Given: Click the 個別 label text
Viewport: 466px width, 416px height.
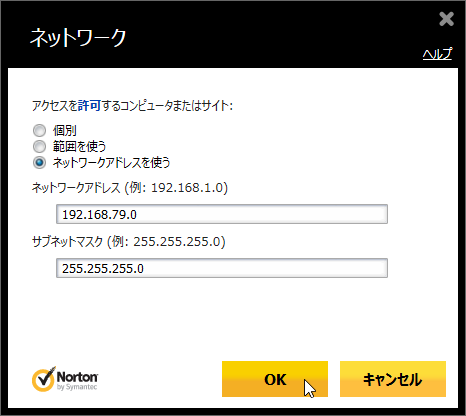Looking at the screenshot, I should pos(65,130).
